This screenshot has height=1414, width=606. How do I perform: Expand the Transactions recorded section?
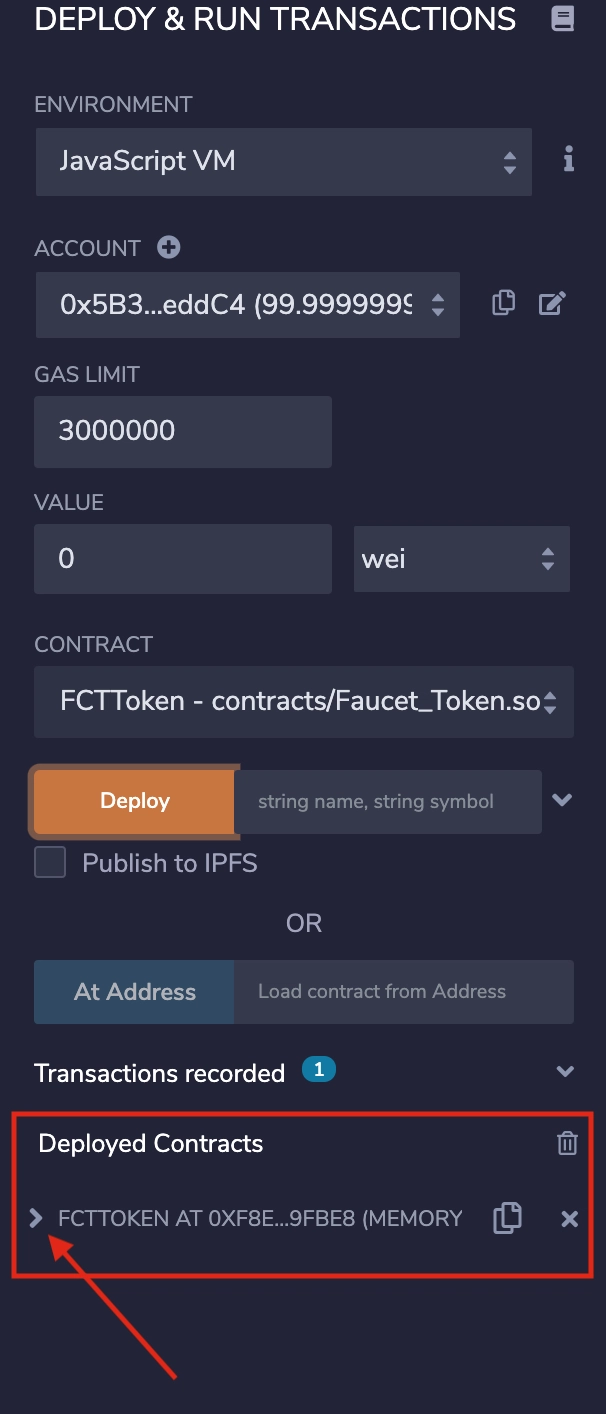(x=565, y=1072)
